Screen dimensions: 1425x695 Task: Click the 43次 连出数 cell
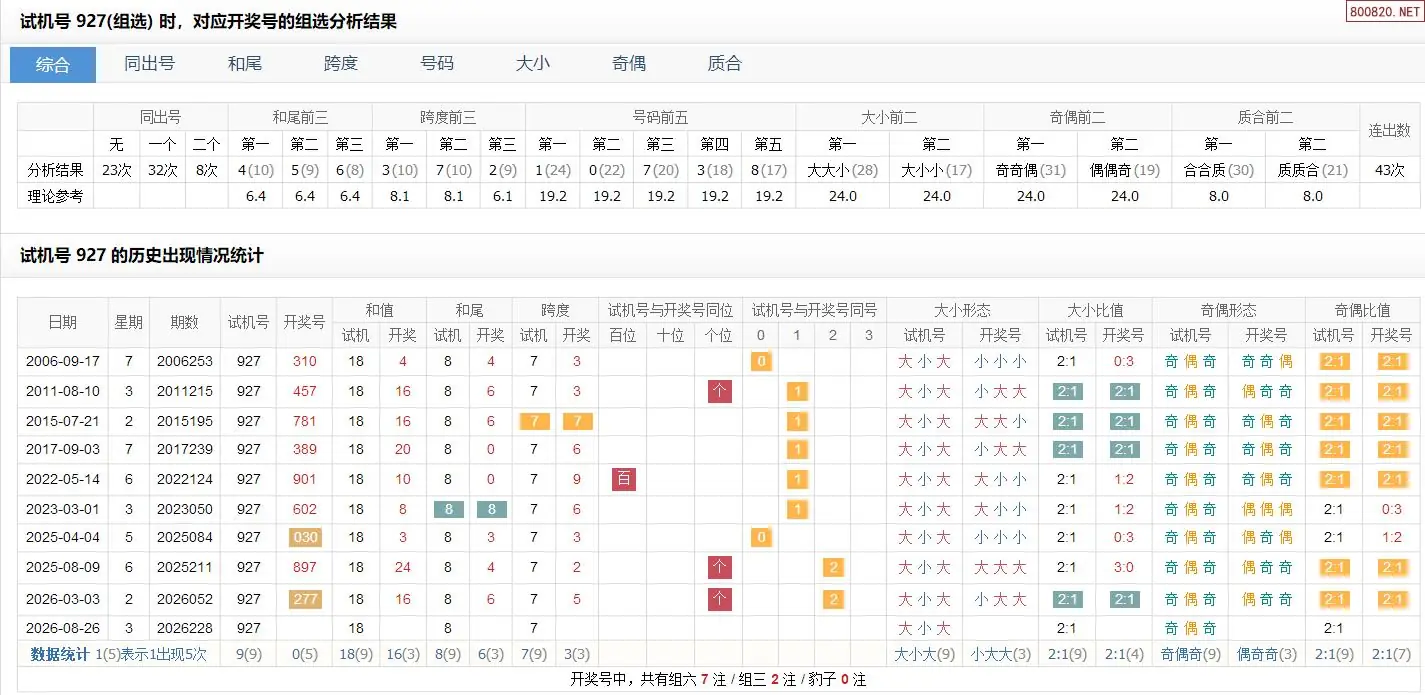[x=1390, y=170]
